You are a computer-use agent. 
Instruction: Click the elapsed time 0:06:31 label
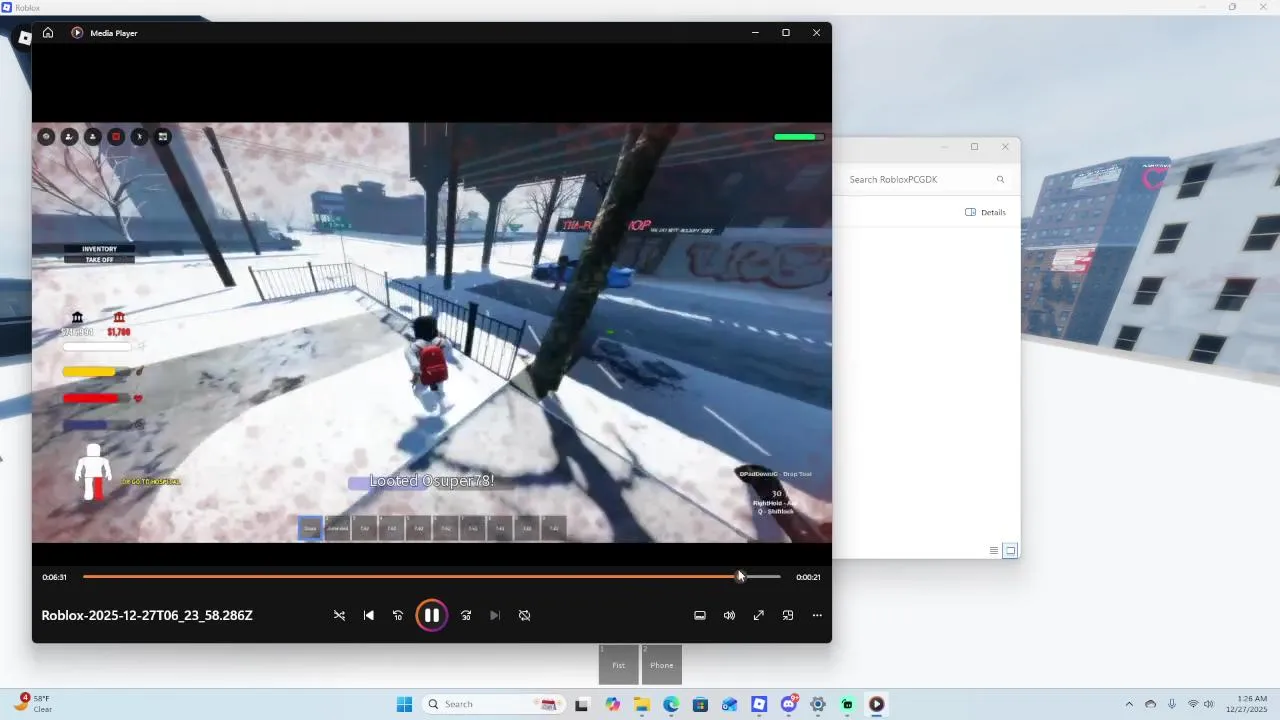tap(54, 577)
